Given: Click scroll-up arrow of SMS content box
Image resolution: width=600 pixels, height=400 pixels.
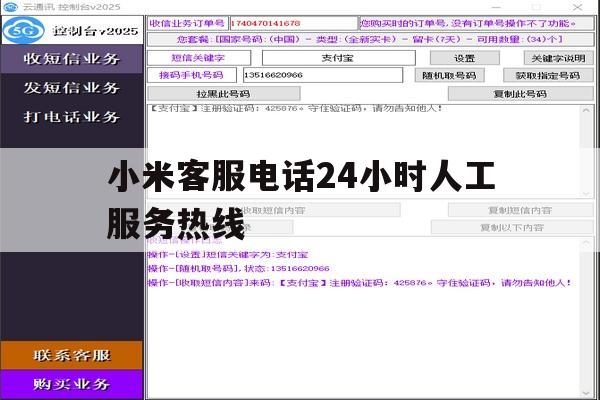Looking at the screenshot, I should [x=586, y=111].
